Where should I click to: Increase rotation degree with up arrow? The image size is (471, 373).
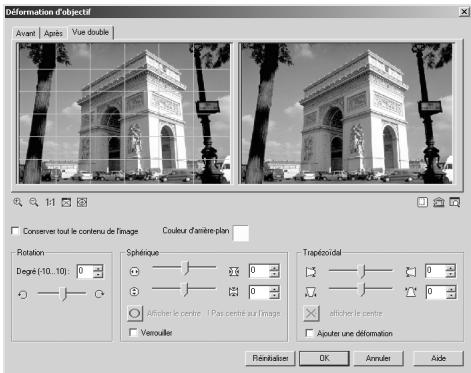(98, 268)
